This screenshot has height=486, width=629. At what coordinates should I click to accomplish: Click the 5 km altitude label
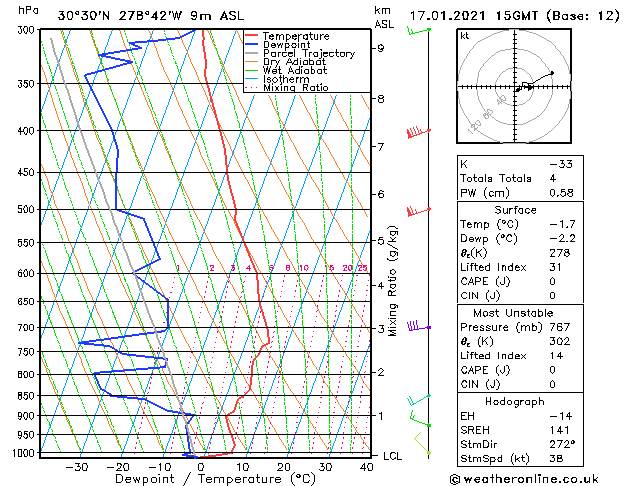380,241
